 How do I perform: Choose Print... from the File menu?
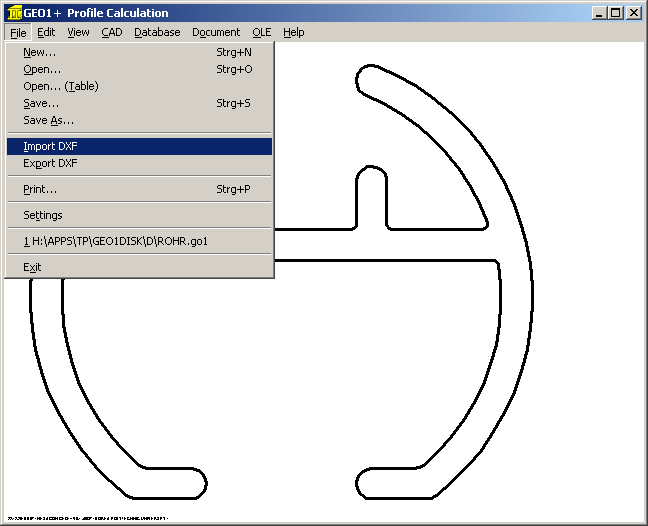pos(40,189)
